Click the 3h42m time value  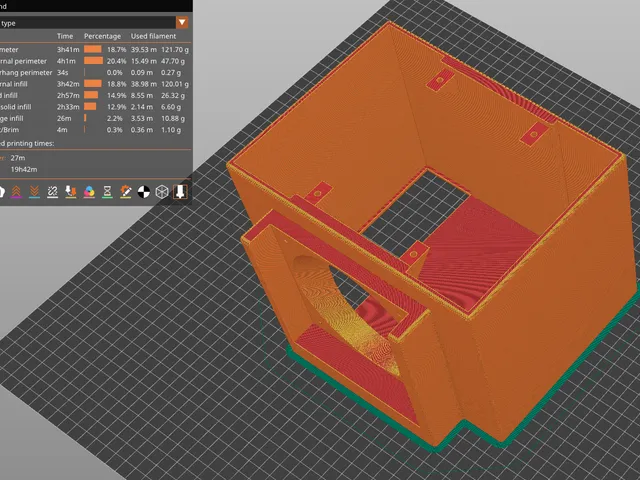[68, 84]
